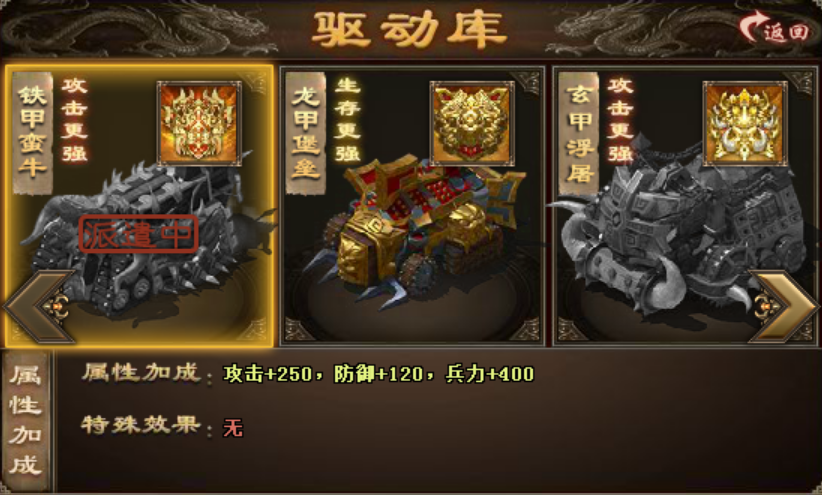The height and width of the screenshot is (495, 822).
Task: Select the 龙甲堡垒 golden lion emblem icon
Action: [472, 123]
